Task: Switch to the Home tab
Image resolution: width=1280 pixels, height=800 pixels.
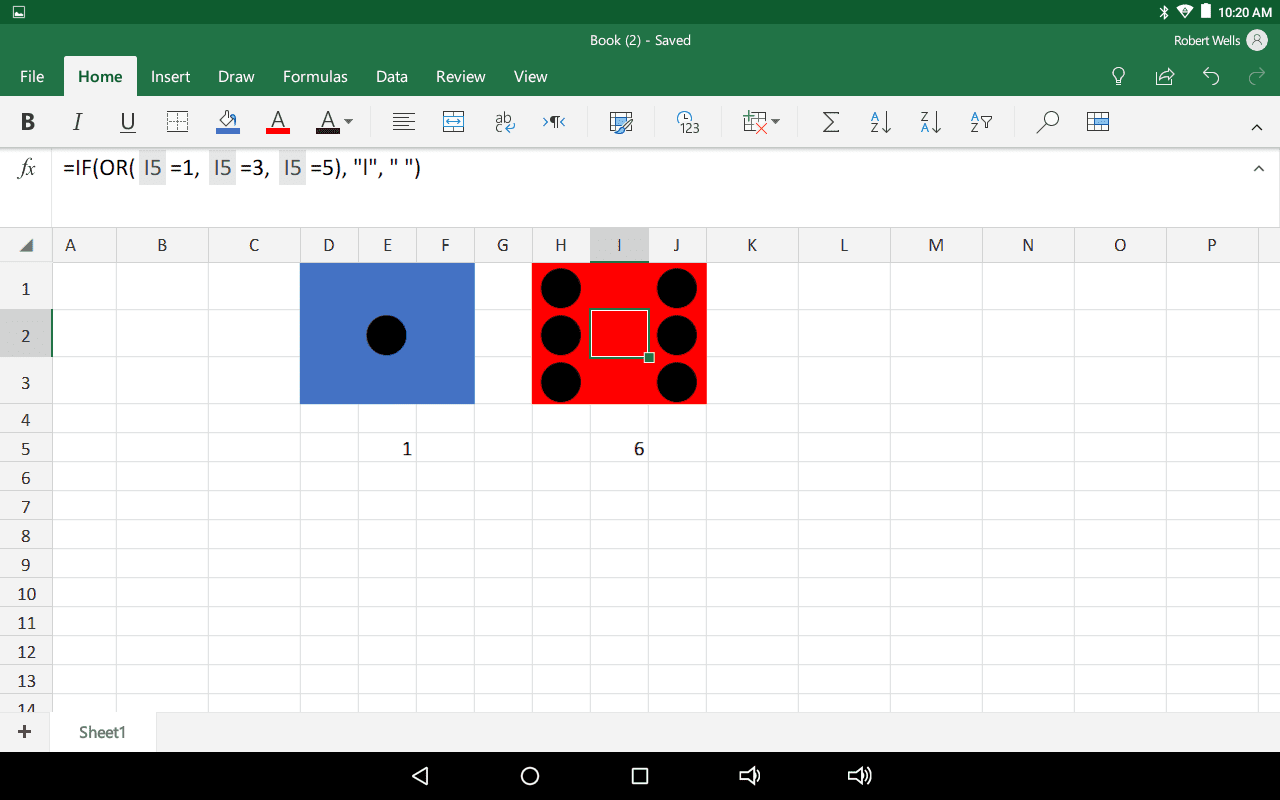Action: tap(100, 76)
